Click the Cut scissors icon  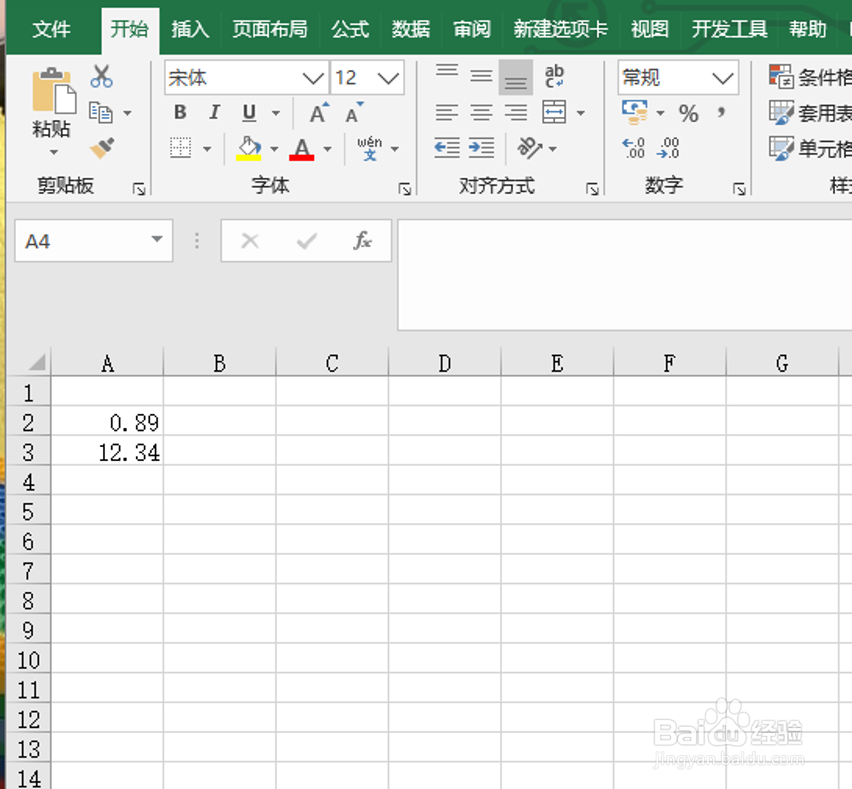click(x=102, y=77)
